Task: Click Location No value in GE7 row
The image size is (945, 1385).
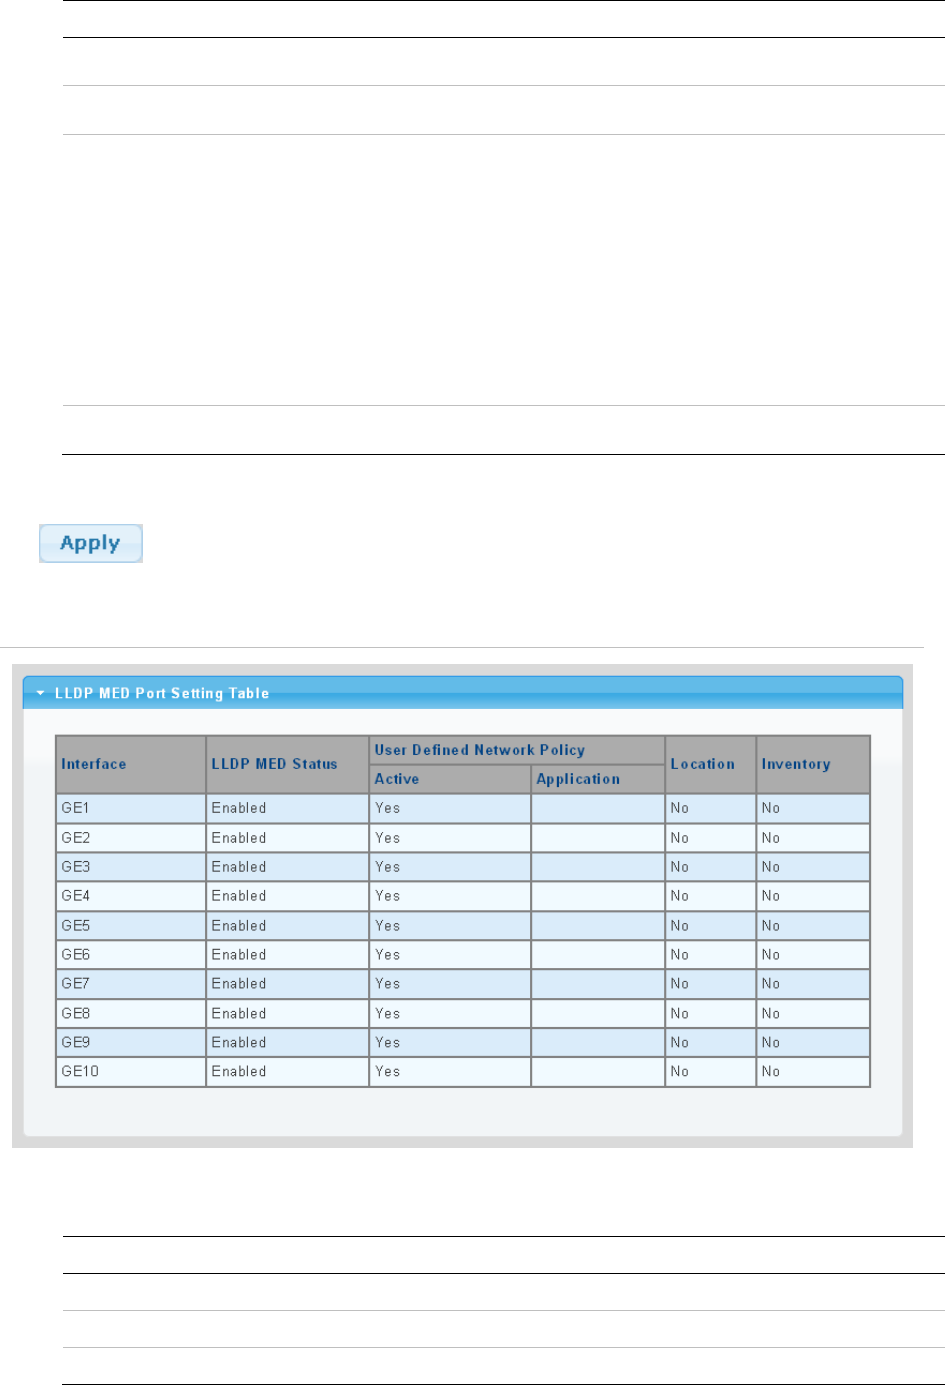Action: (x=680, y=984)
